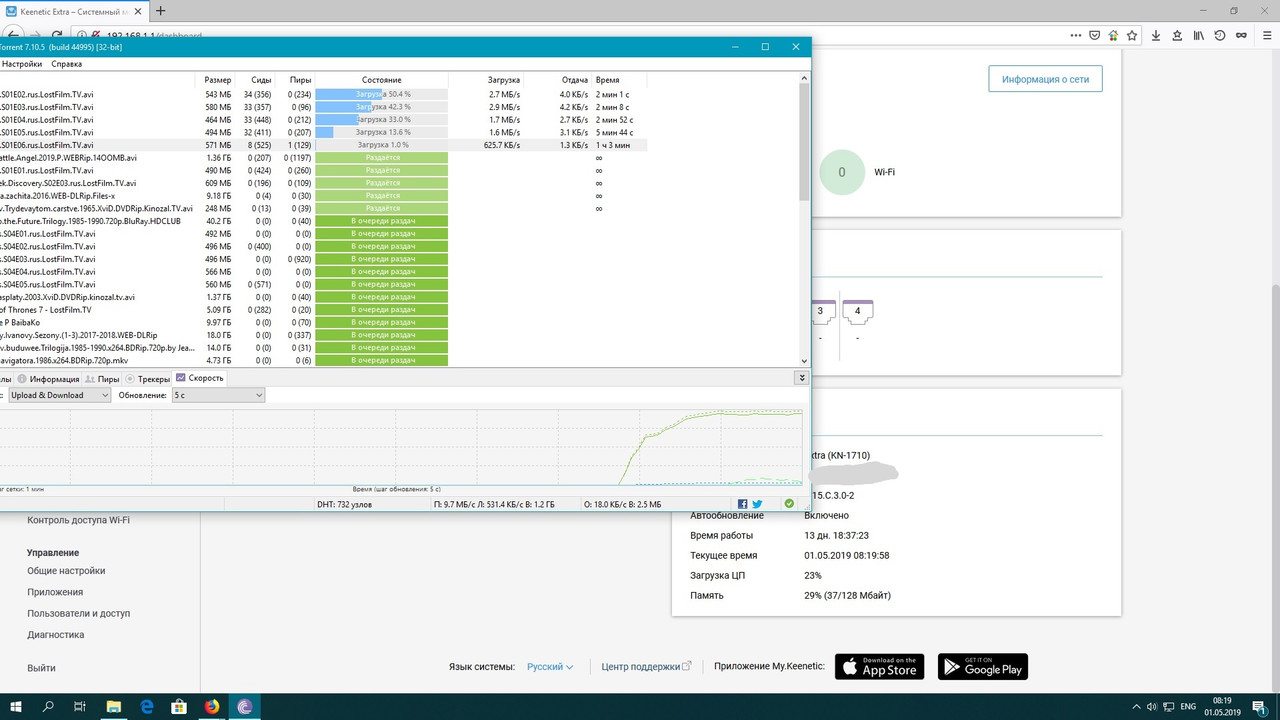Select the Скорость tab
1280x720 pixels.
(x=199, y=378)
